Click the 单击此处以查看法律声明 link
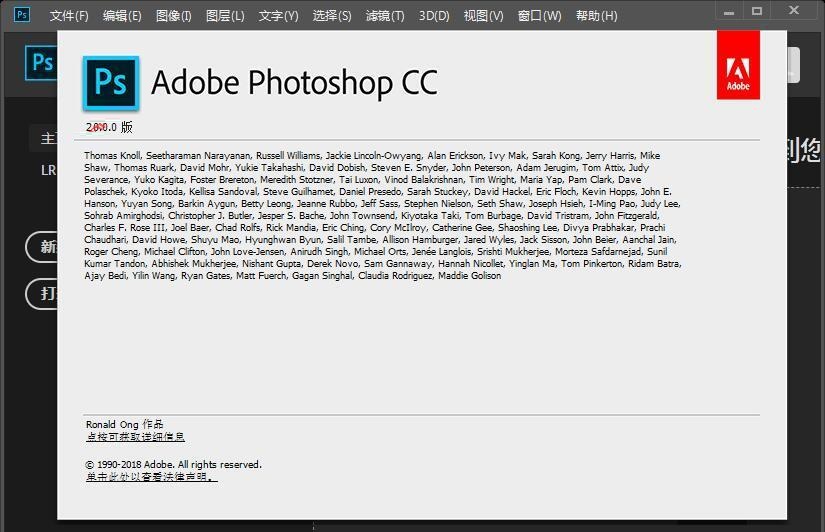Image resolution: width=825 pixels, height=532 pixels. coord(152,477)
